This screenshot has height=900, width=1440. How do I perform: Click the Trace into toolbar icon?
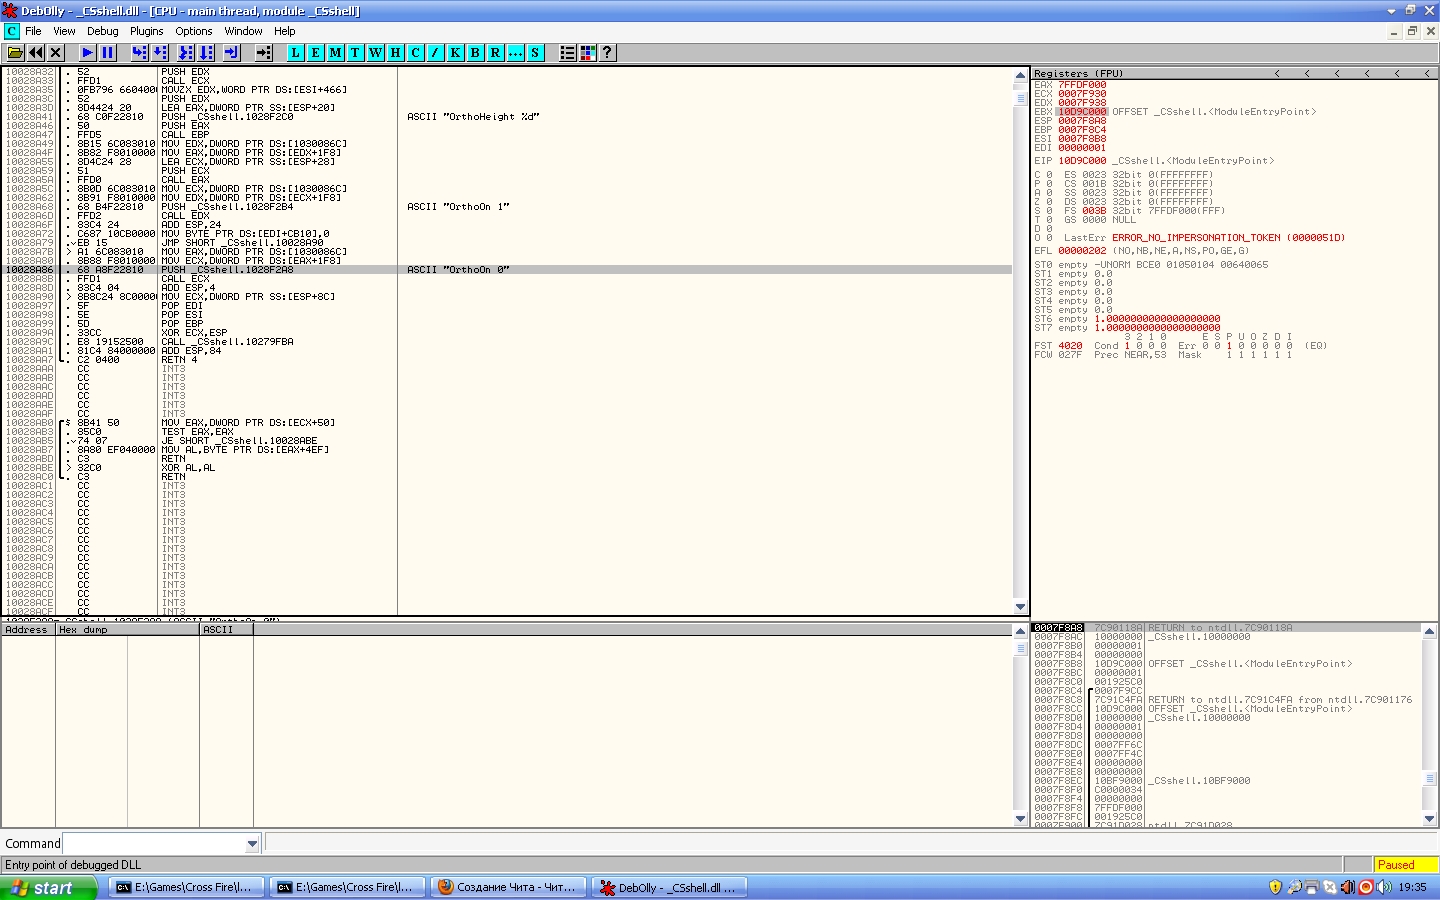coord(186,53)
